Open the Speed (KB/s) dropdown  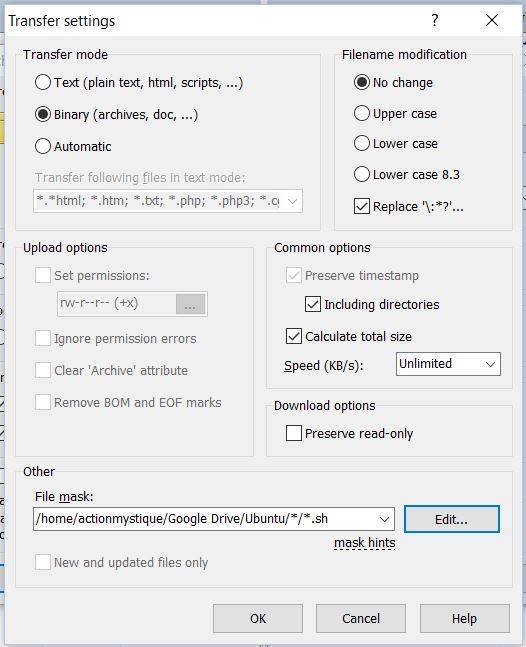click(448, 364)
